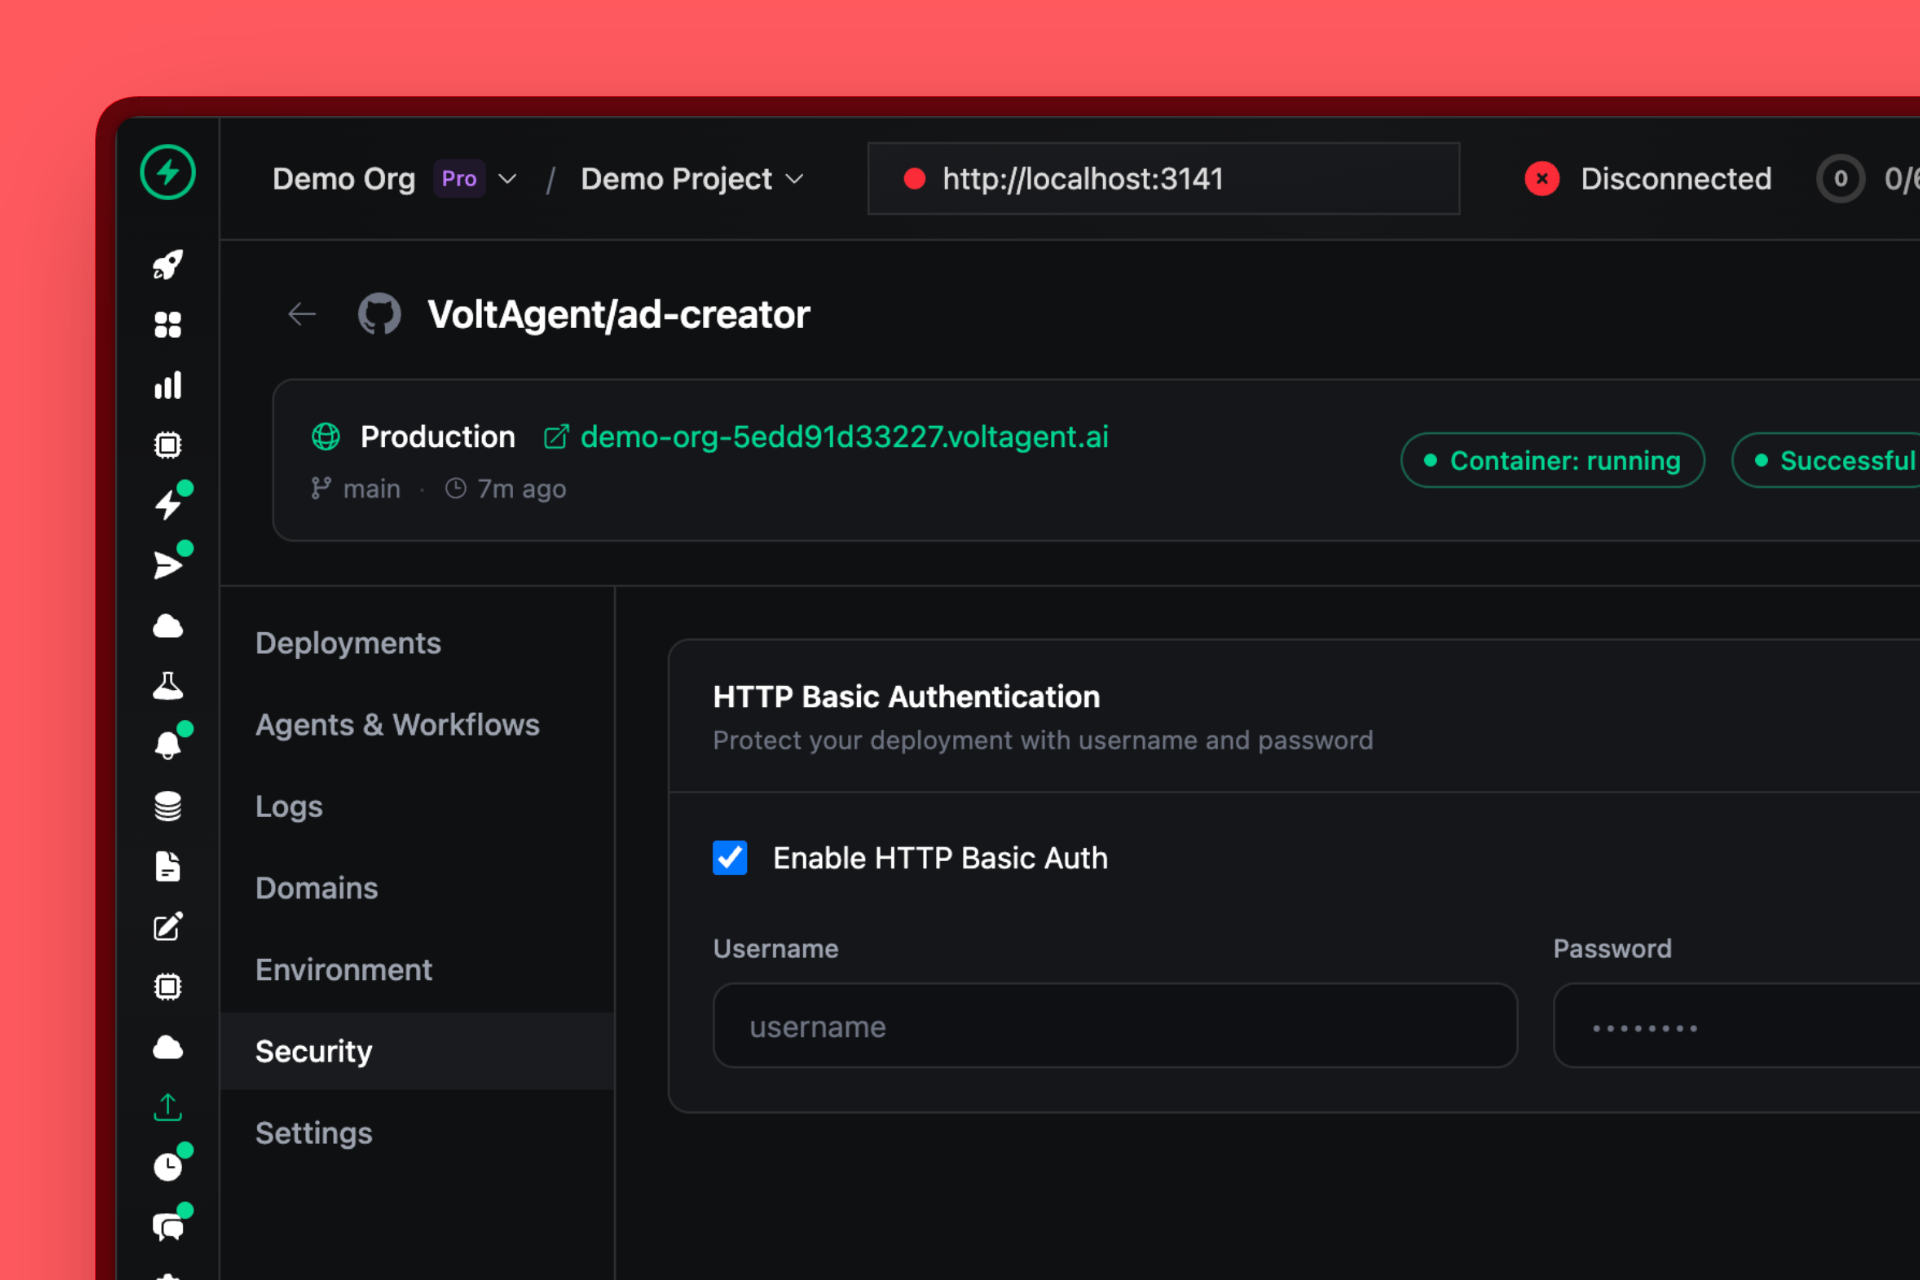1920x1280 pixels.
Task: Click the flask experiments icon
Action: coord(168,686)
